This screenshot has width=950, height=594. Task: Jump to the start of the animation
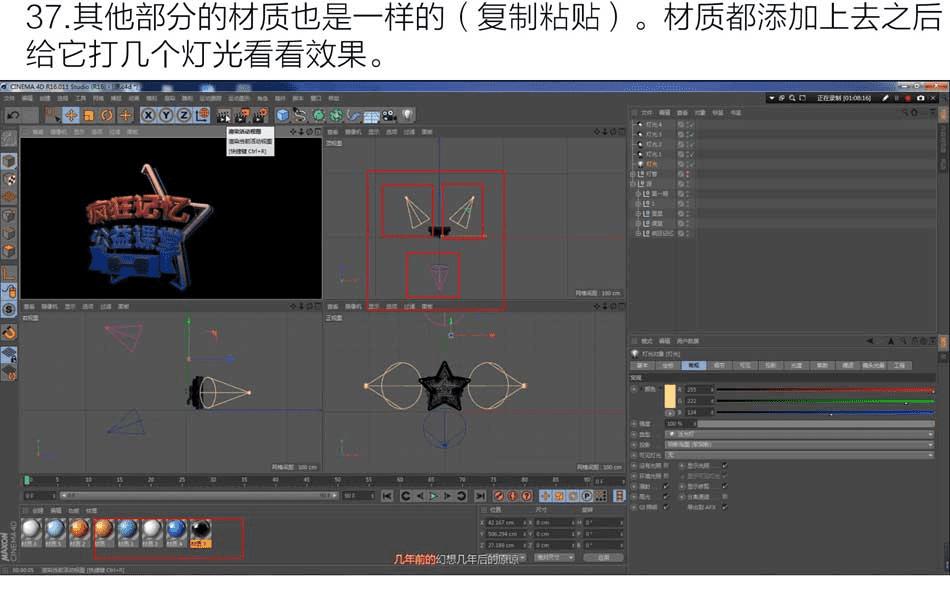pos(387,496)
